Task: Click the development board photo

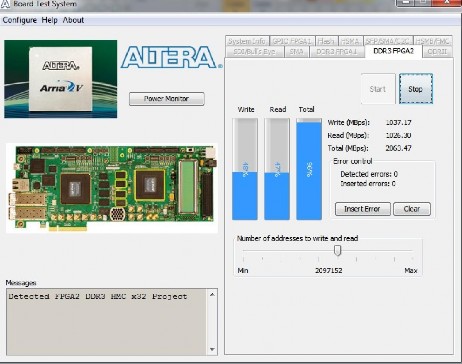Action: click(x=112, y=188)
